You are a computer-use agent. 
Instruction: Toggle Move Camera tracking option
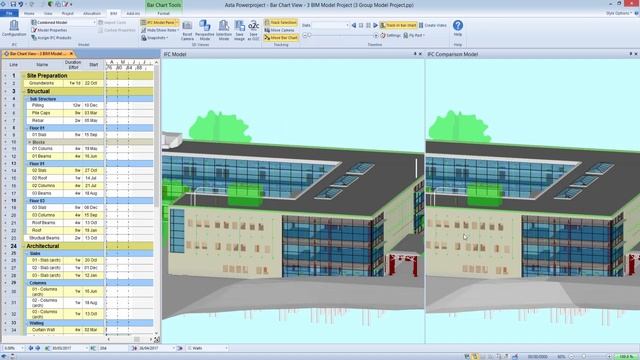(x=280, y=30)
